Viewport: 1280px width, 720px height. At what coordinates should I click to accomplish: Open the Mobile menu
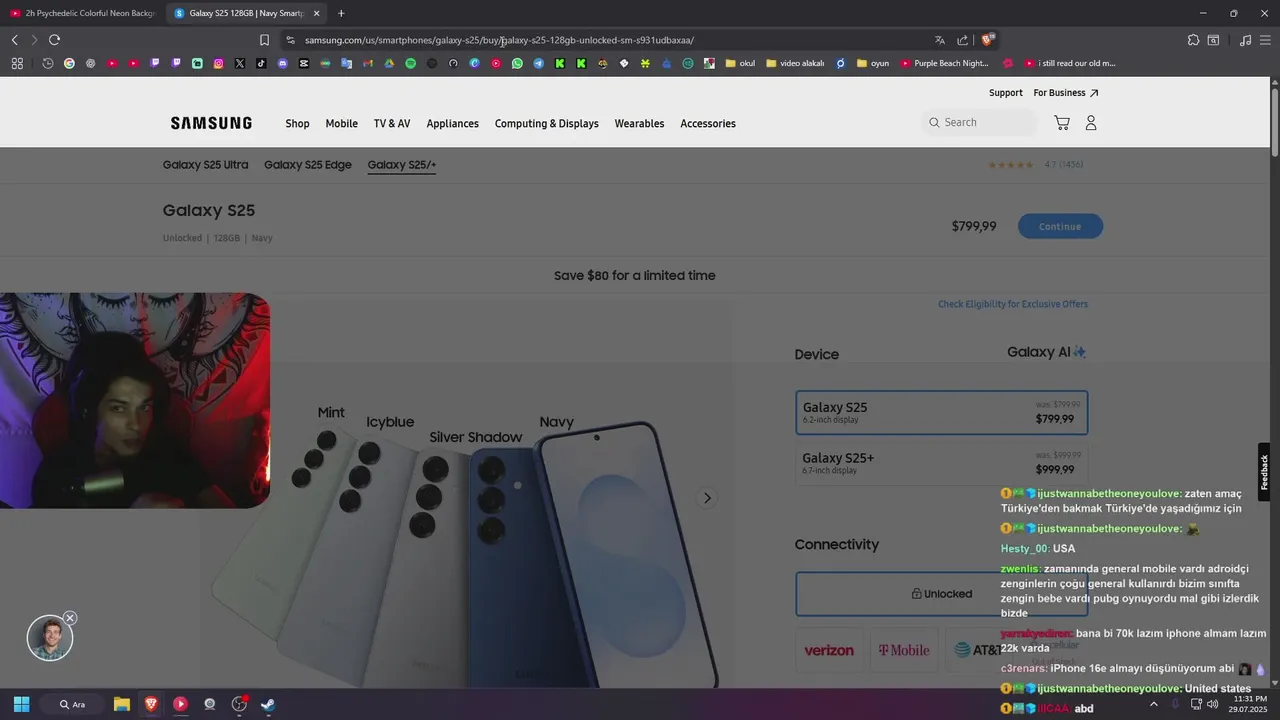[341, 124]
